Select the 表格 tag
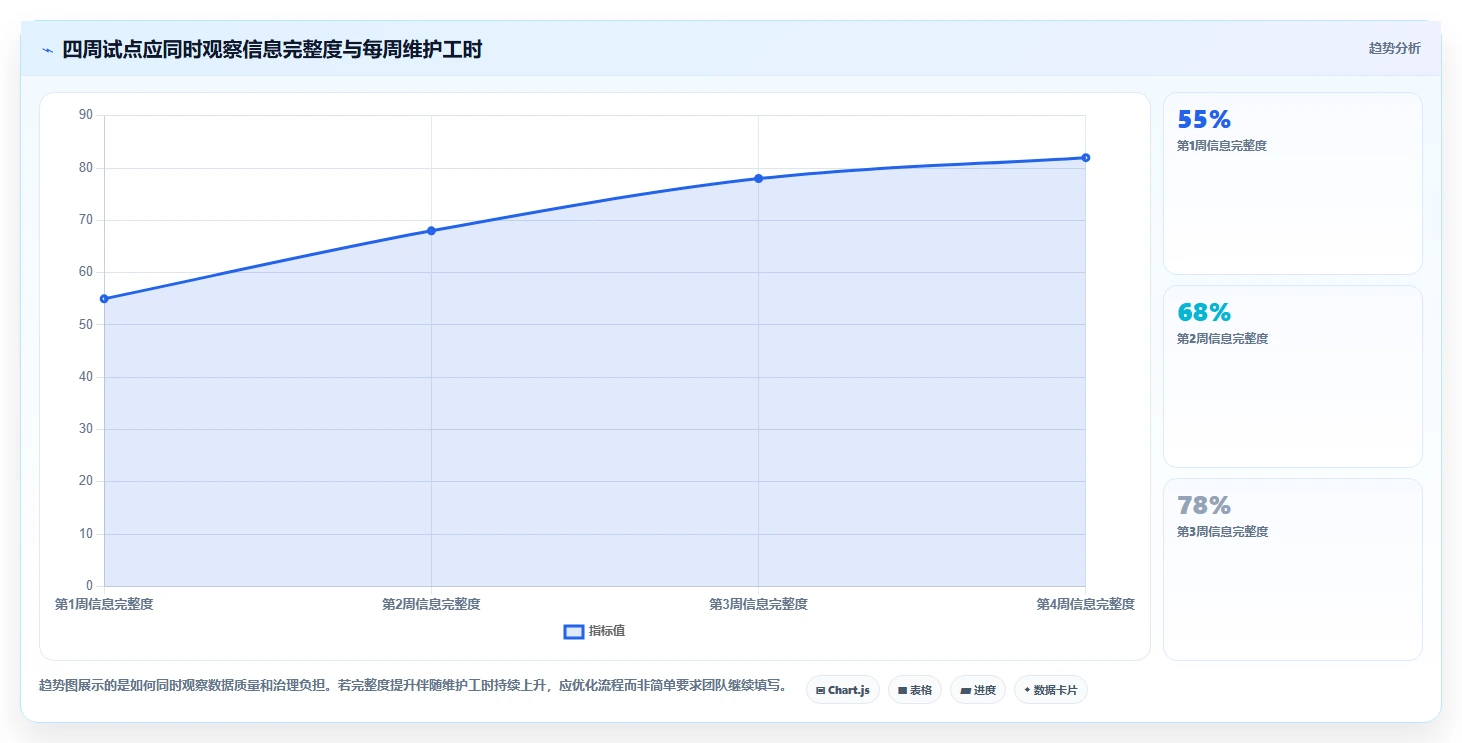1462x743 pixels. pos(915,690)
